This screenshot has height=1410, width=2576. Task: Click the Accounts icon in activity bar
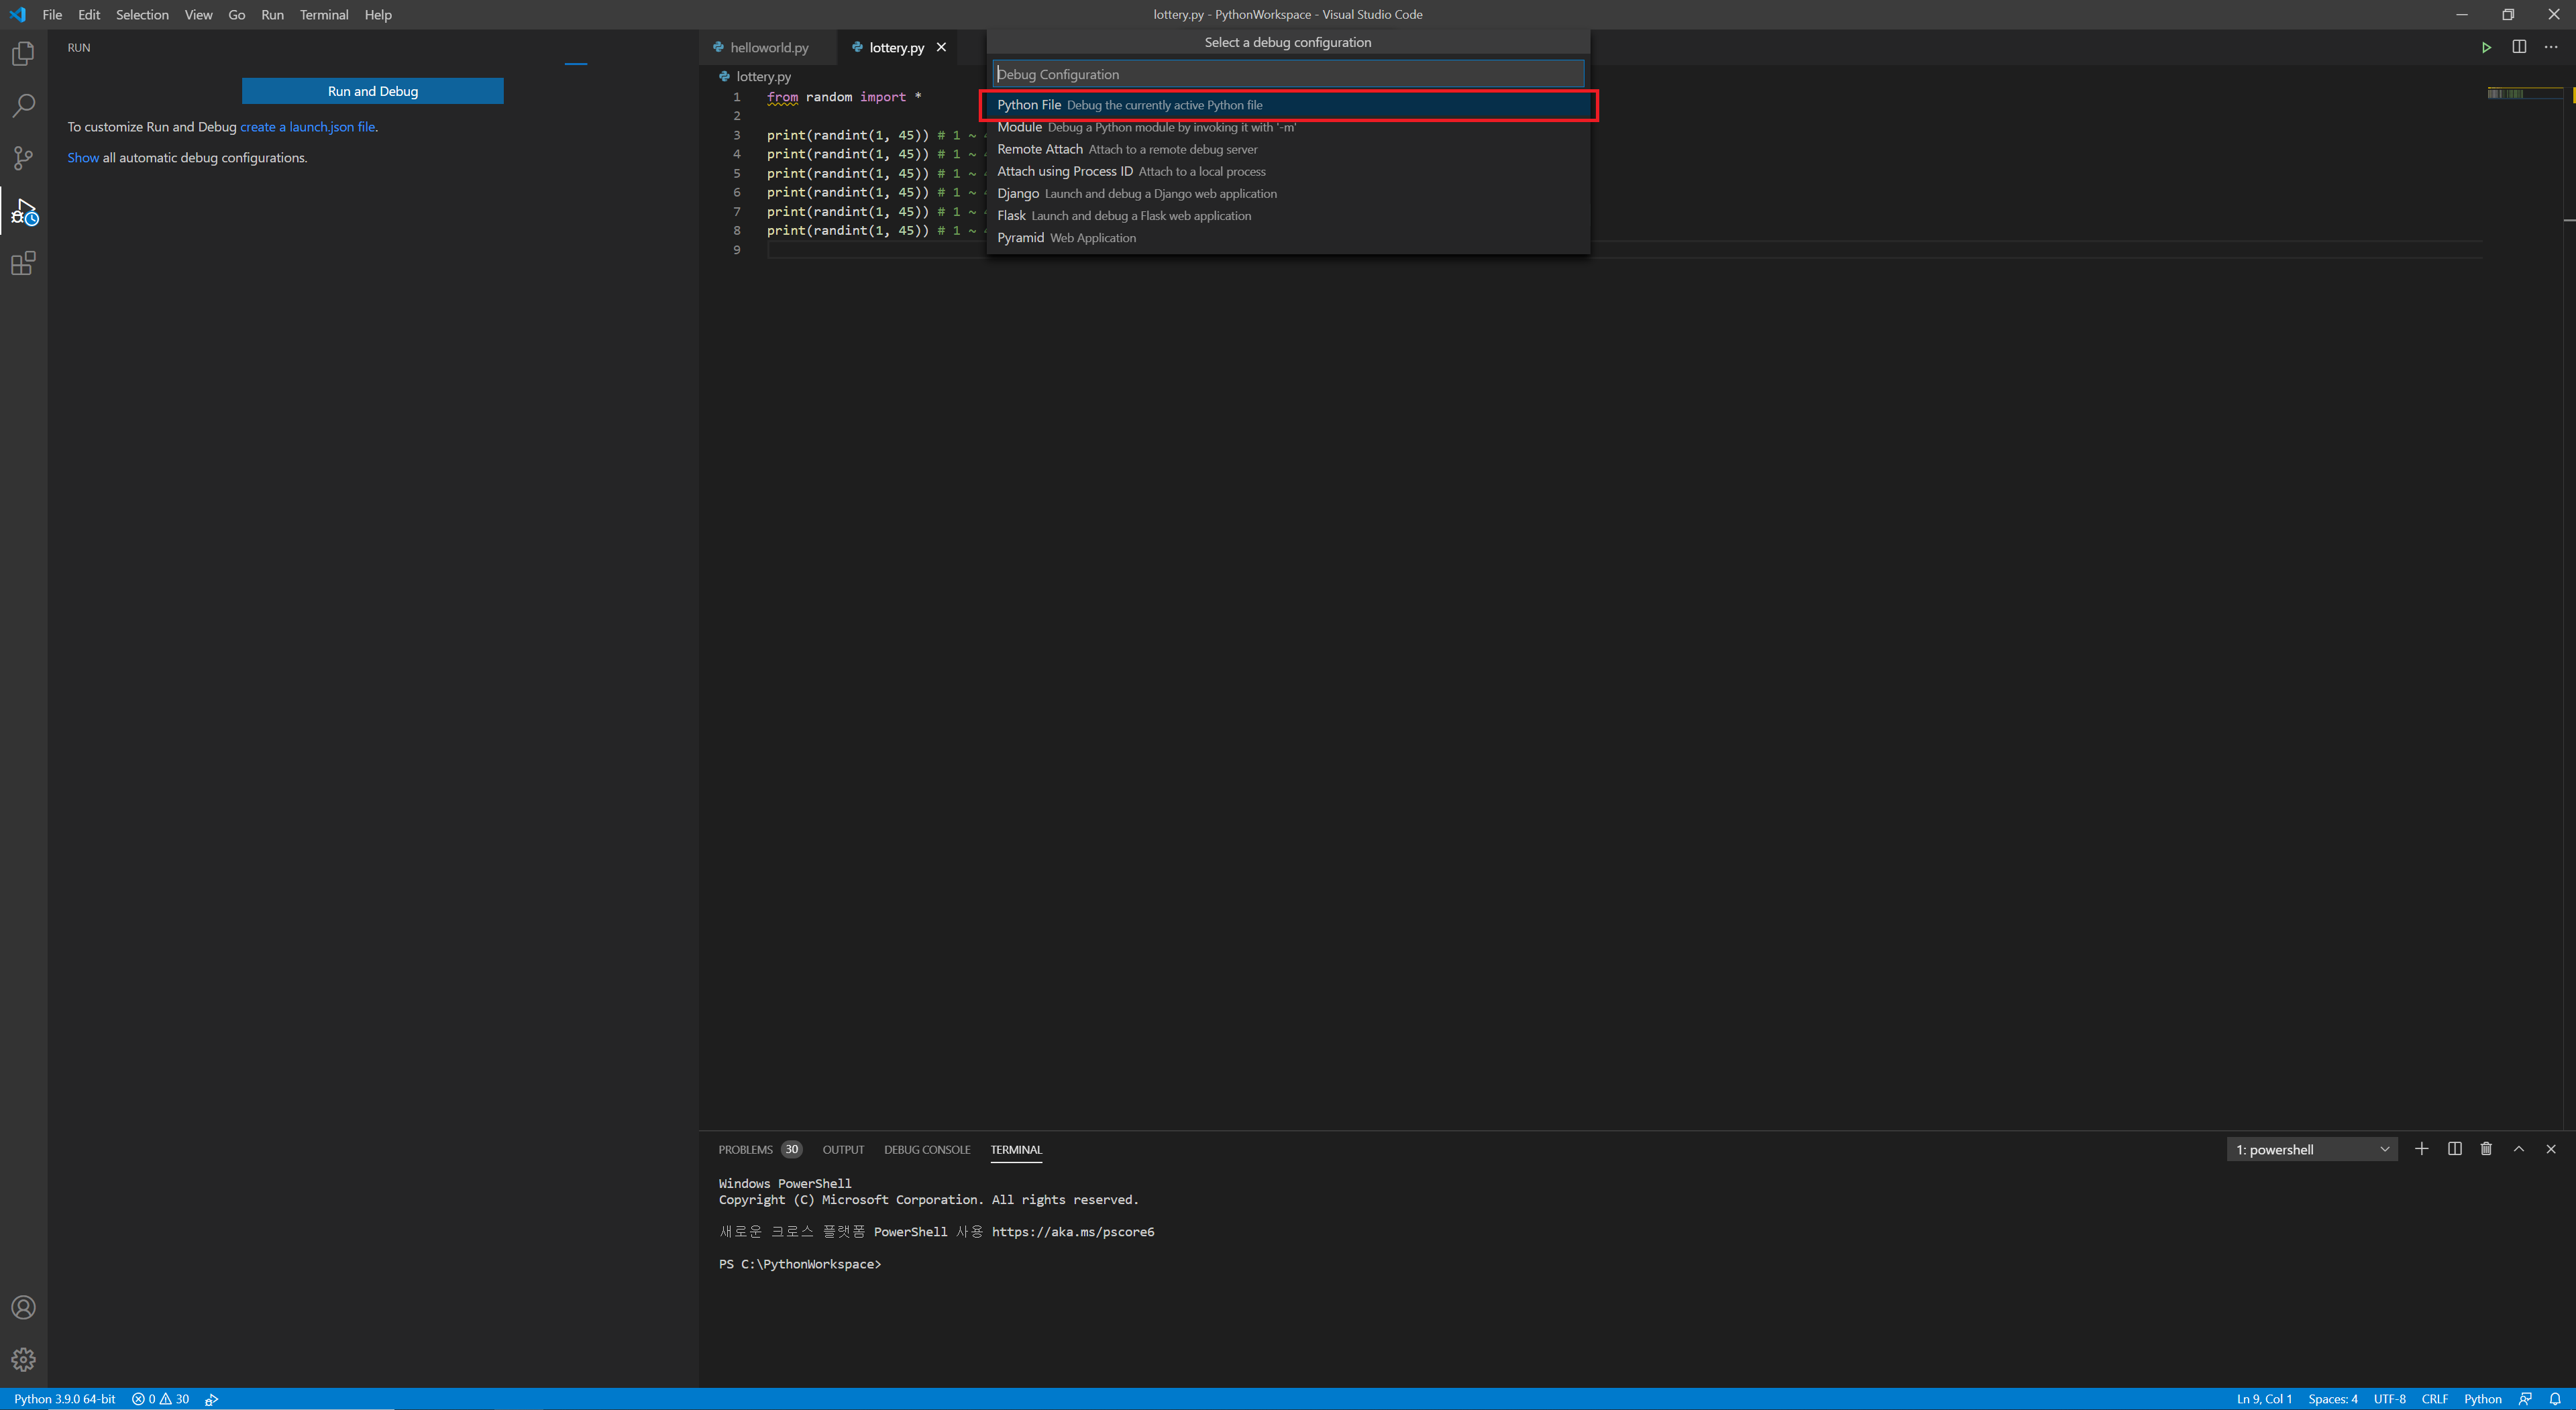(x=23, y=1308)
